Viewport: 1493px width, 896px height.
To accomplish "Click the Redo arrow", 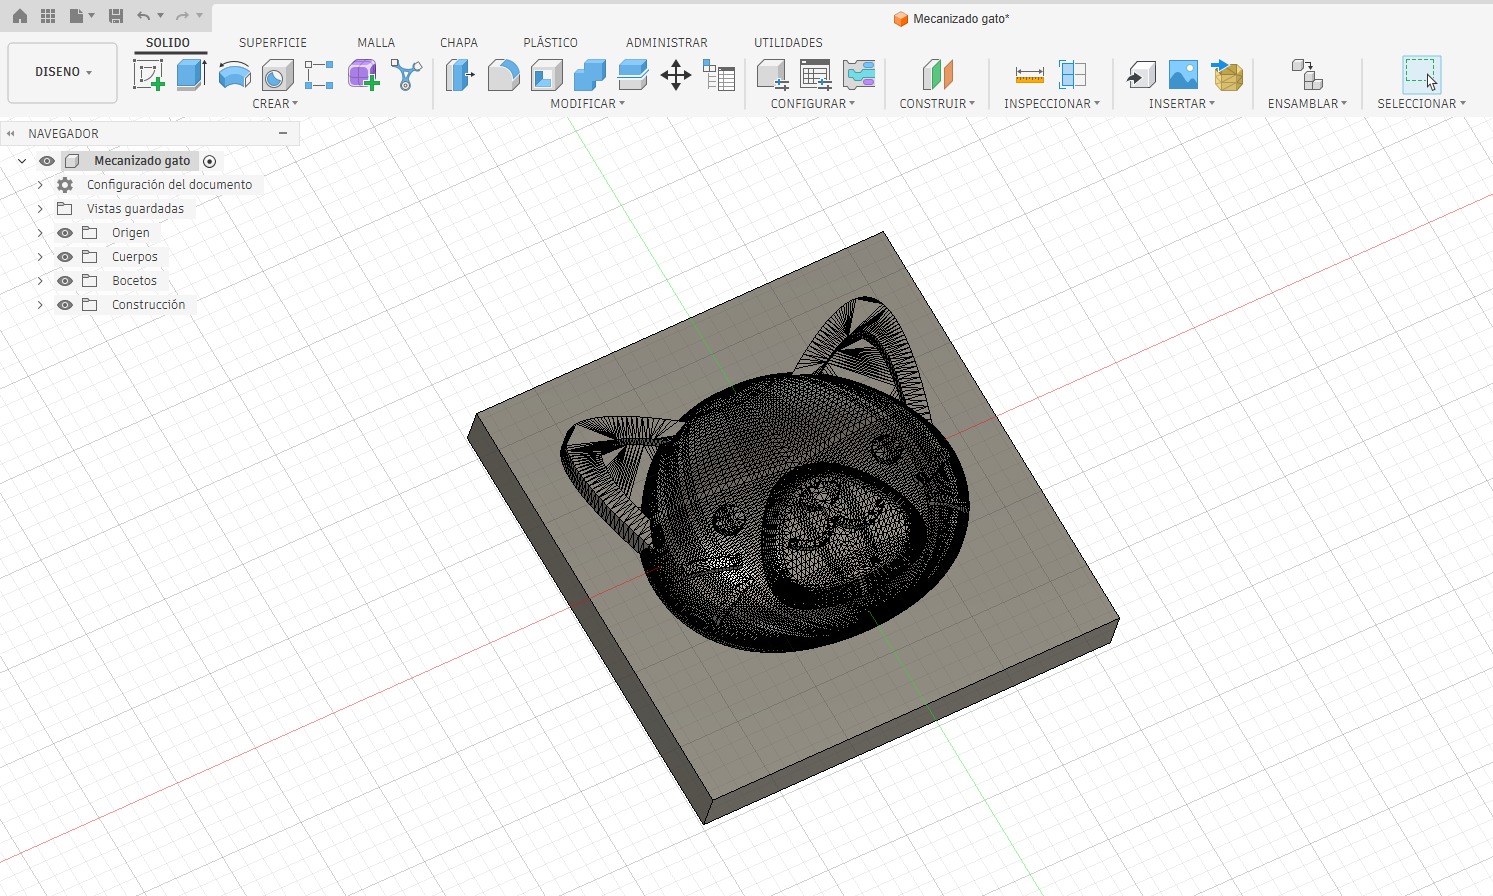I will (x=182, y=16).
